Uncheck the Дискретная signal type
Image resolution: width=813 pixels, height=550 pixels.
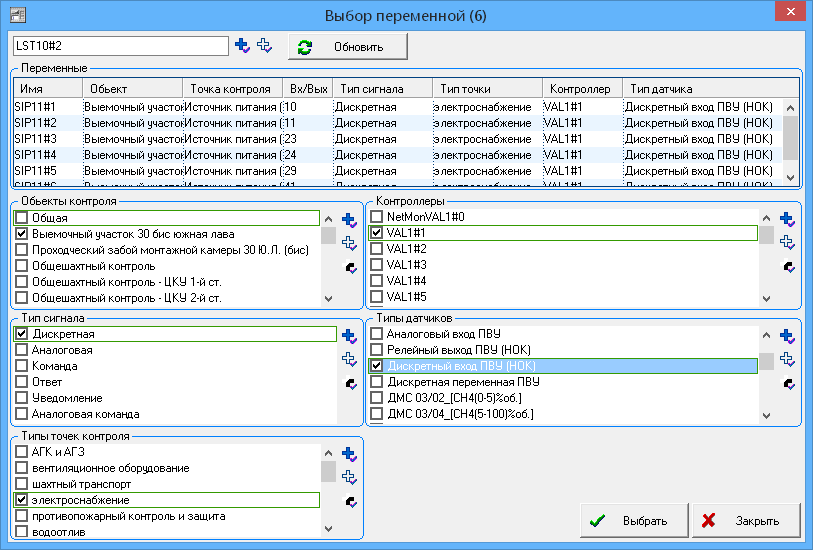coord(21,333)
